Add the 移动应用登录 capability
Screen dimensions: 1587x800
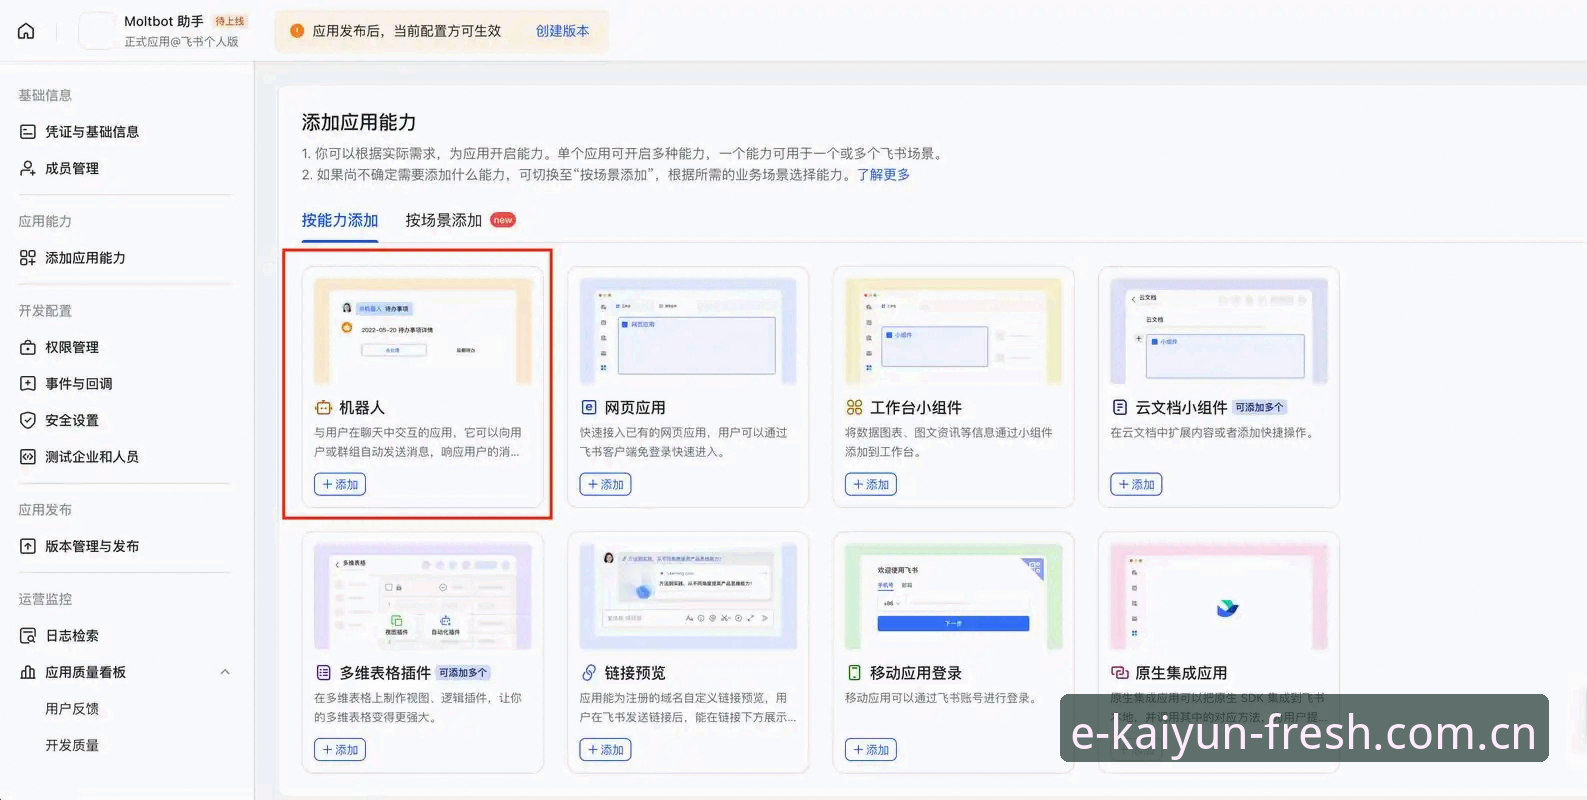pyautogui.click(x=871, y=749)
